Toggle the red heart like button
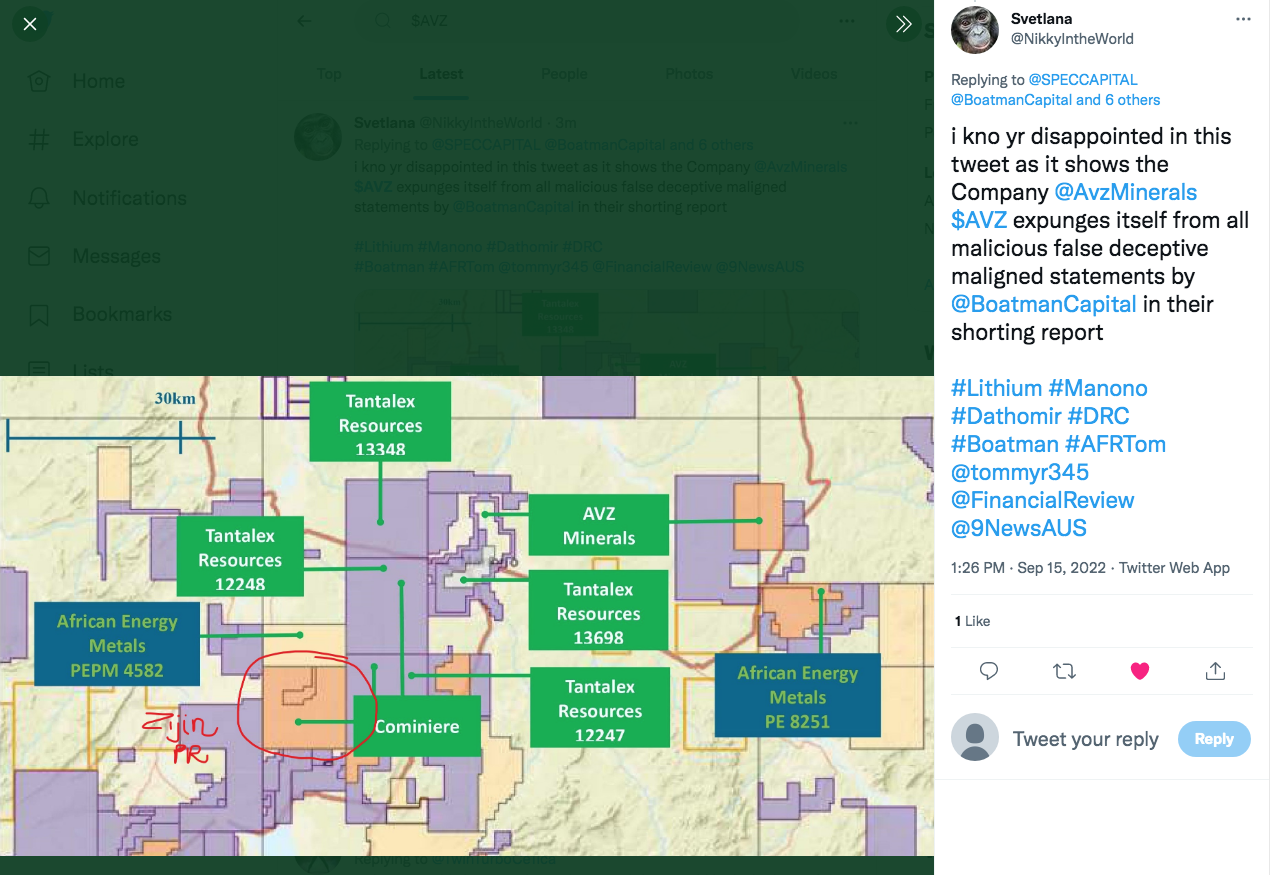The image size is (1270, 875). (x=1139, y=670)
